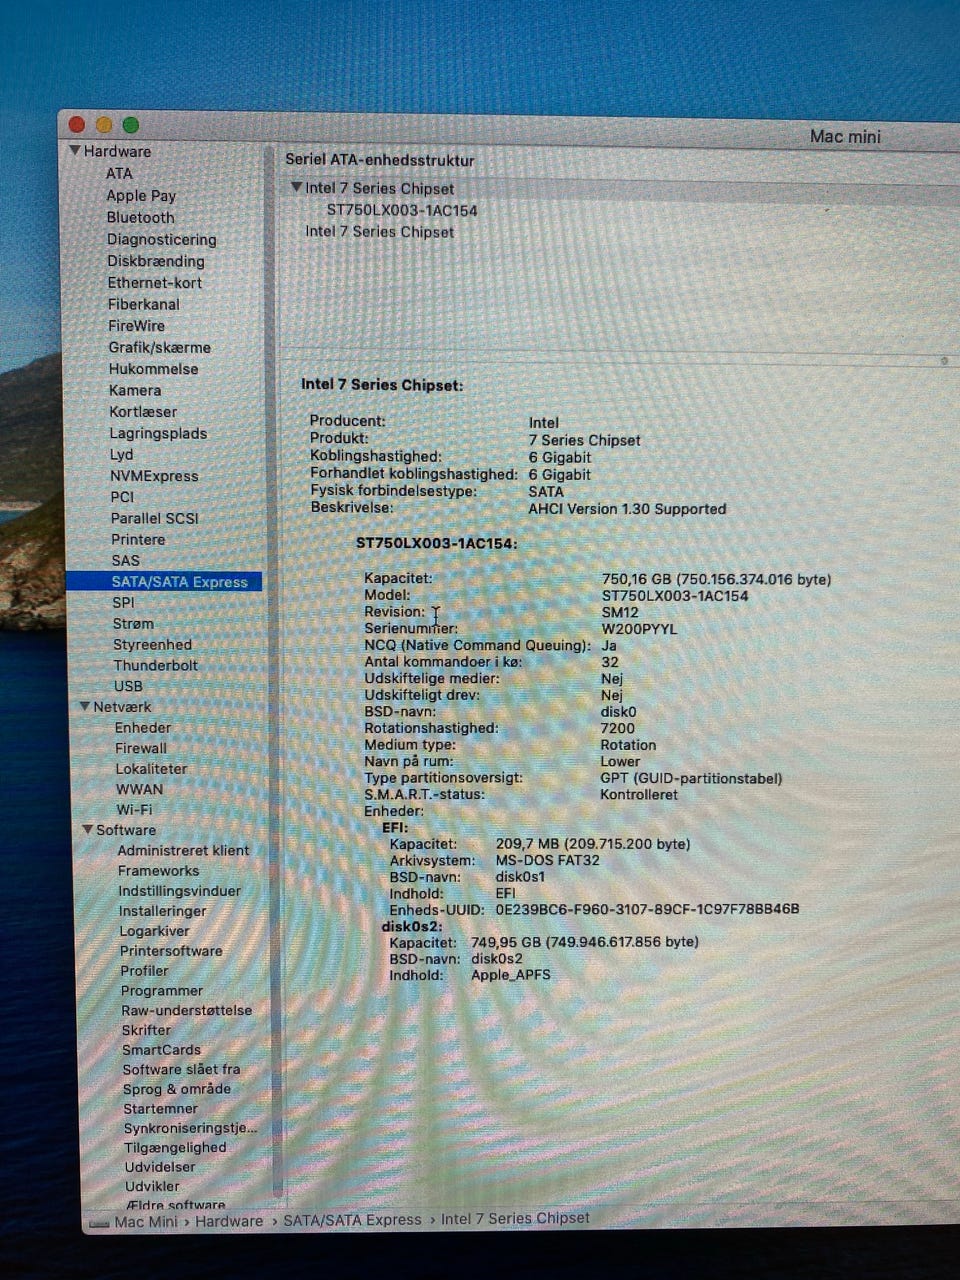
Task: Select NVMExpress in the sidebar
Action: pyautogui.click(x=154, y=476)
